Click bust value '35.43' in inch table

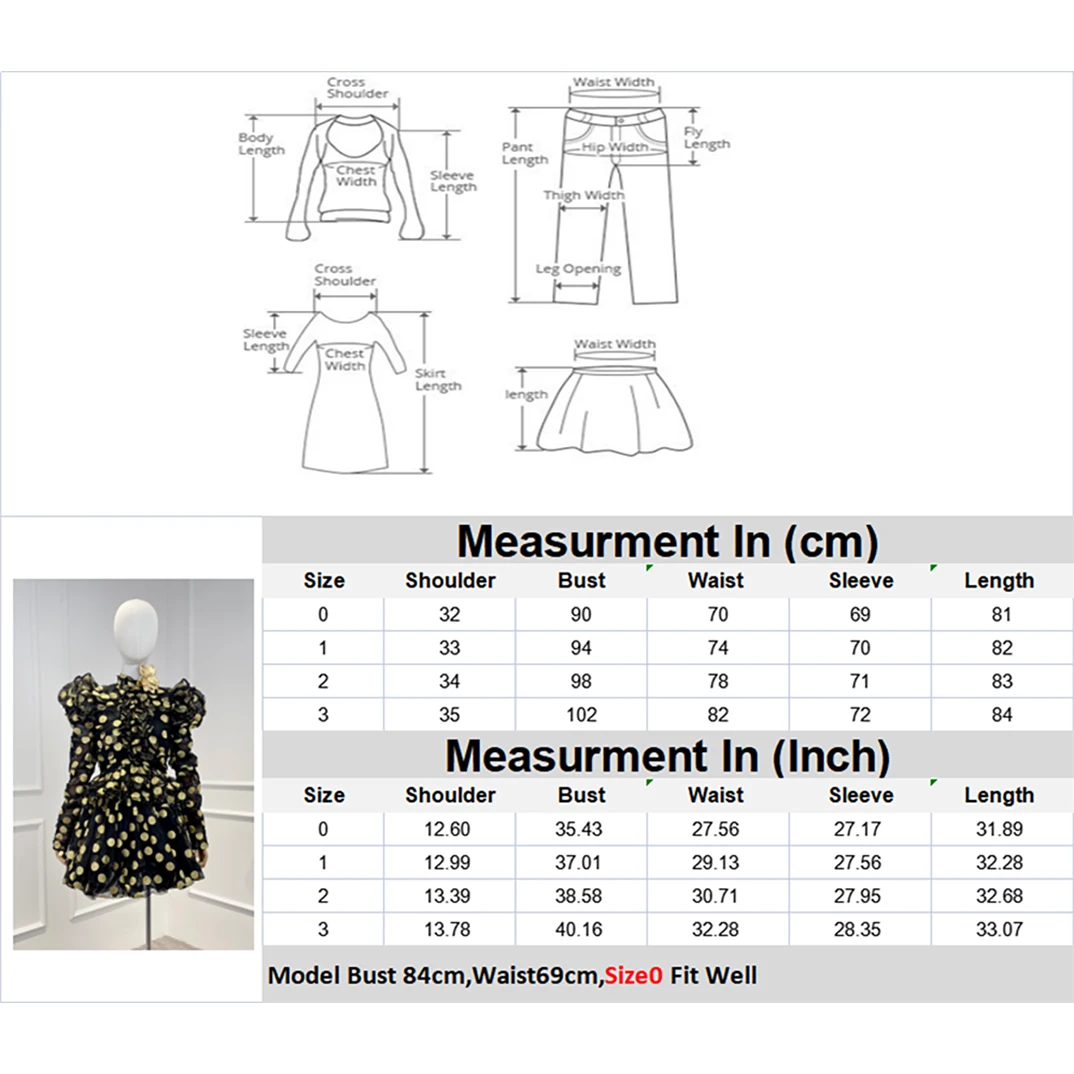click(579, 829)
